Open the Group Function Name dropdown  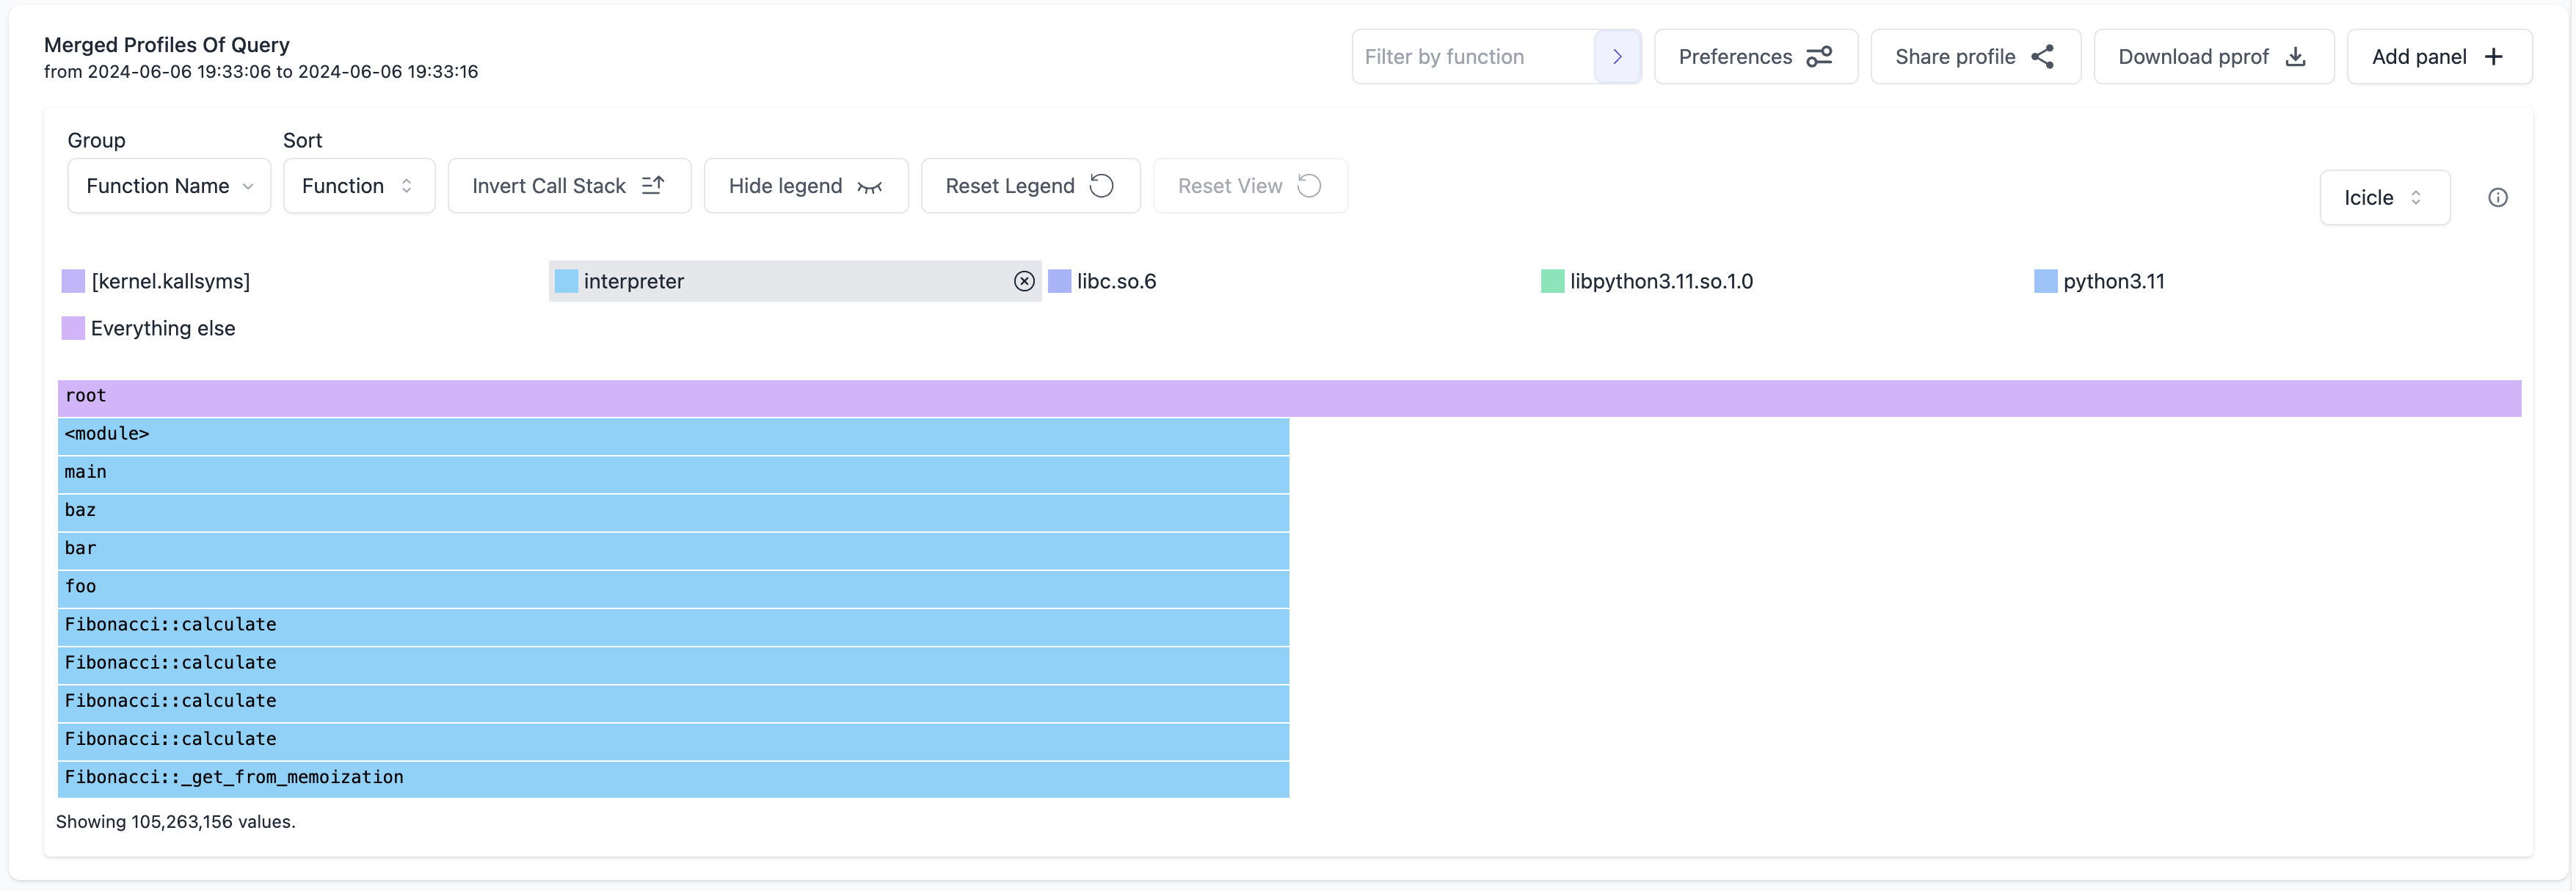pyautogui.click(x=169, y=186)
